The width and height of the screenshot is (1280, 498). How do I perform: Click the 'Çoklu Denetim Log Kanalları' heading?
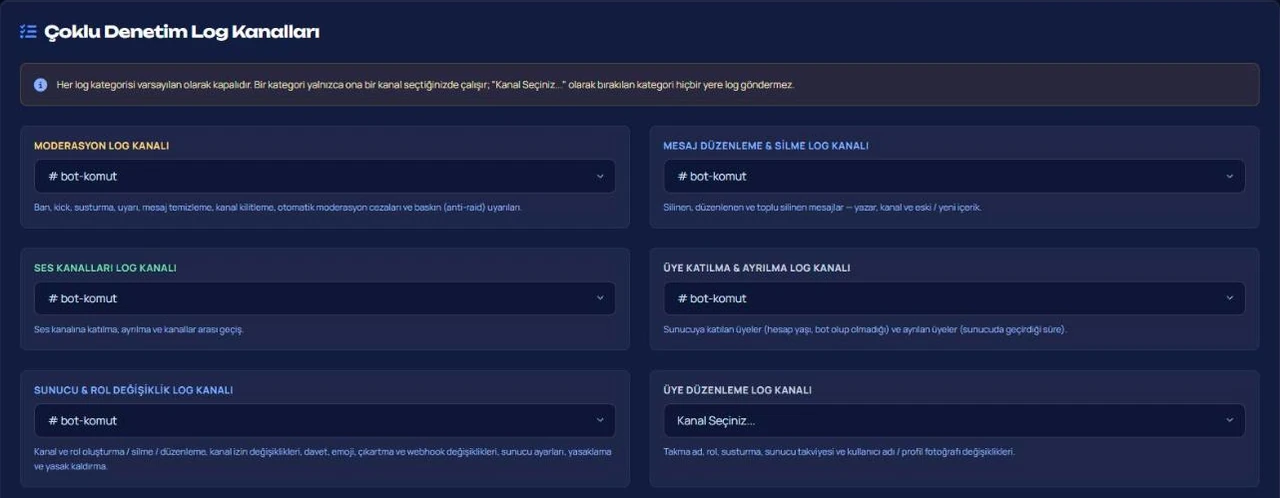(182, 32)
